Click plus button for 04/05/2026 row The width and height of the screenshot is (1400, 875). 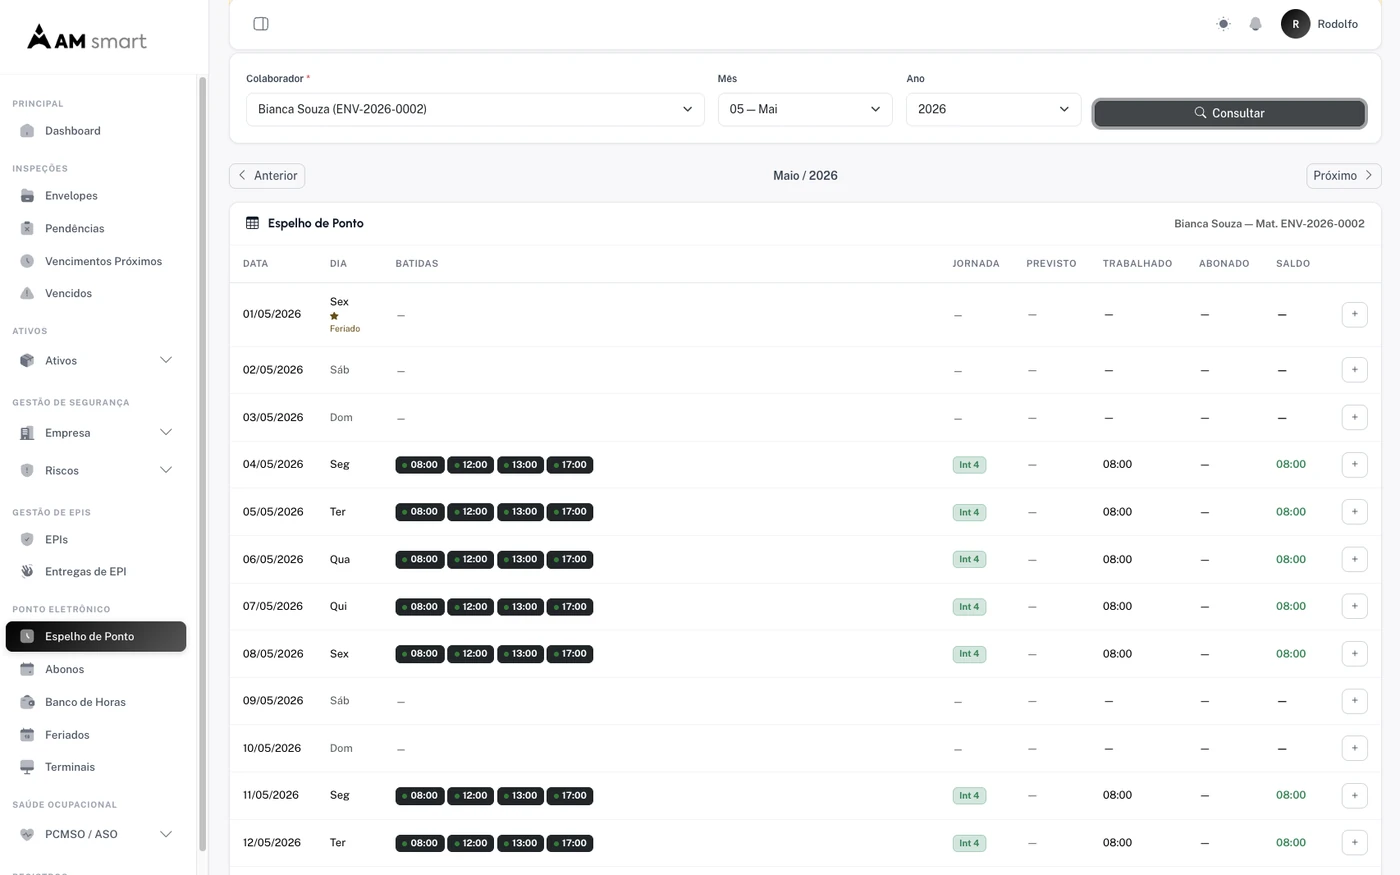tap(1354, 464)
